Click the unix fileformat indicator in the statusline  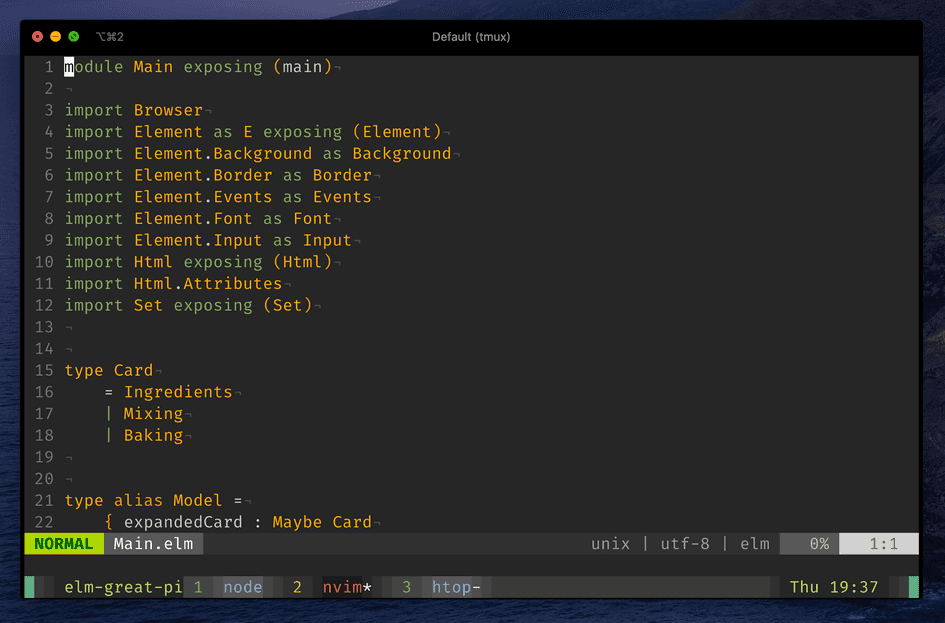610,544
